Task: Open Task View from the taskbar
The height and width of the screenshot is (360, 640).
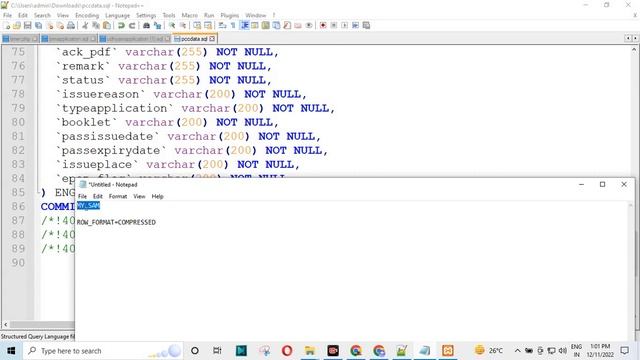Action: click(217, 351)
